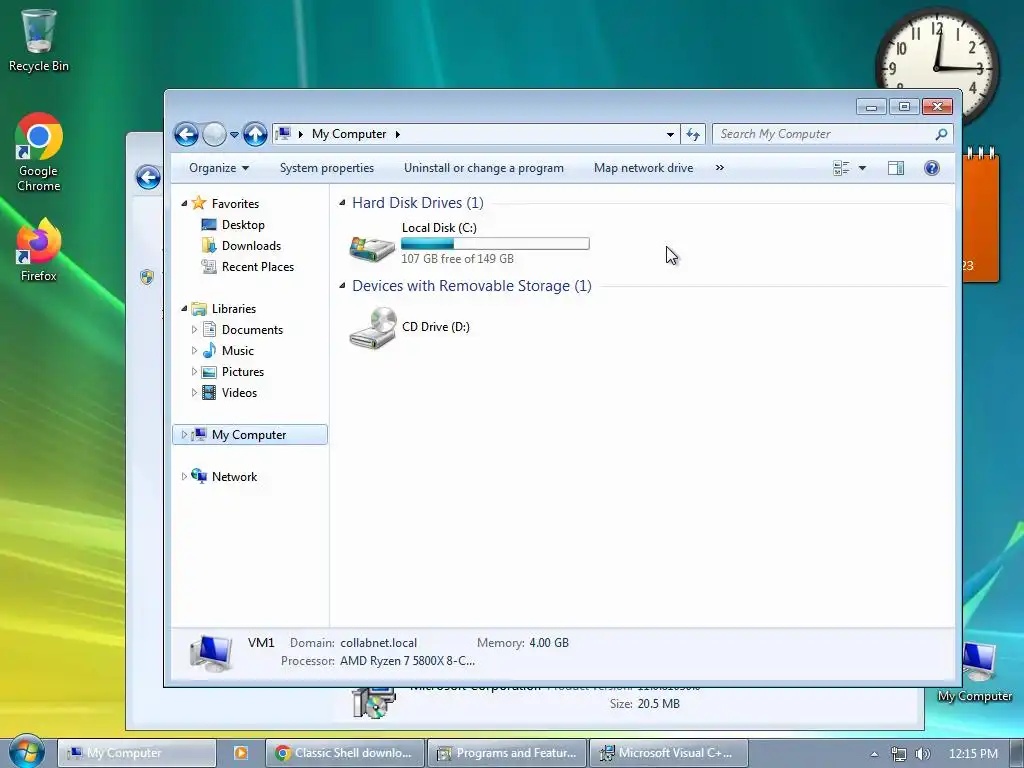Click Local Disk (C:) usage bar
This screenshot has width=1024, height=768.
click(495, 244)
